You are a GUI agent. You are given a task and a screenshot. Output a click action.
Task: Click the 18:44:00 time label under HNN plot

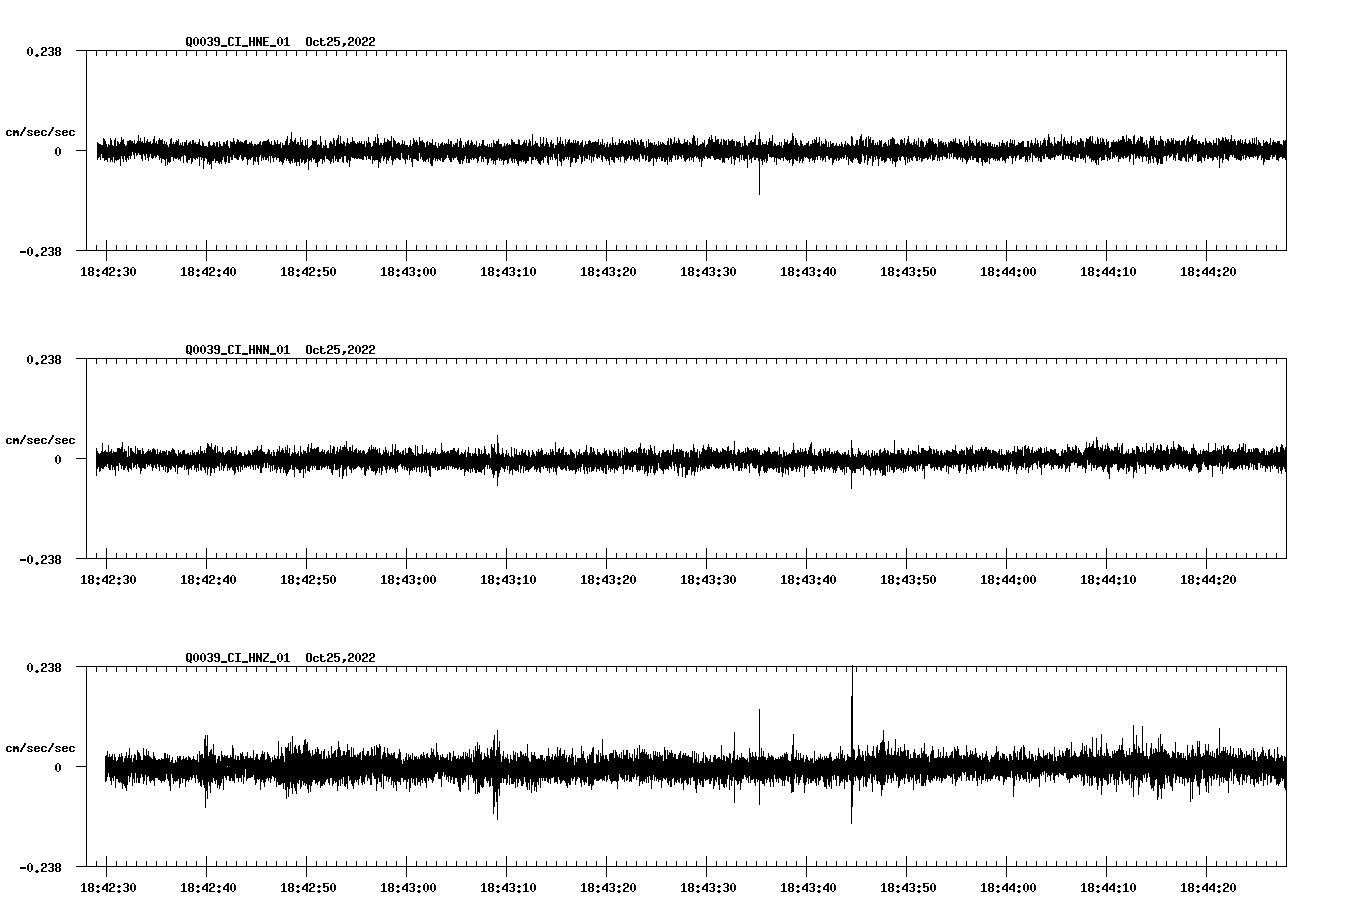point(1008,580)
